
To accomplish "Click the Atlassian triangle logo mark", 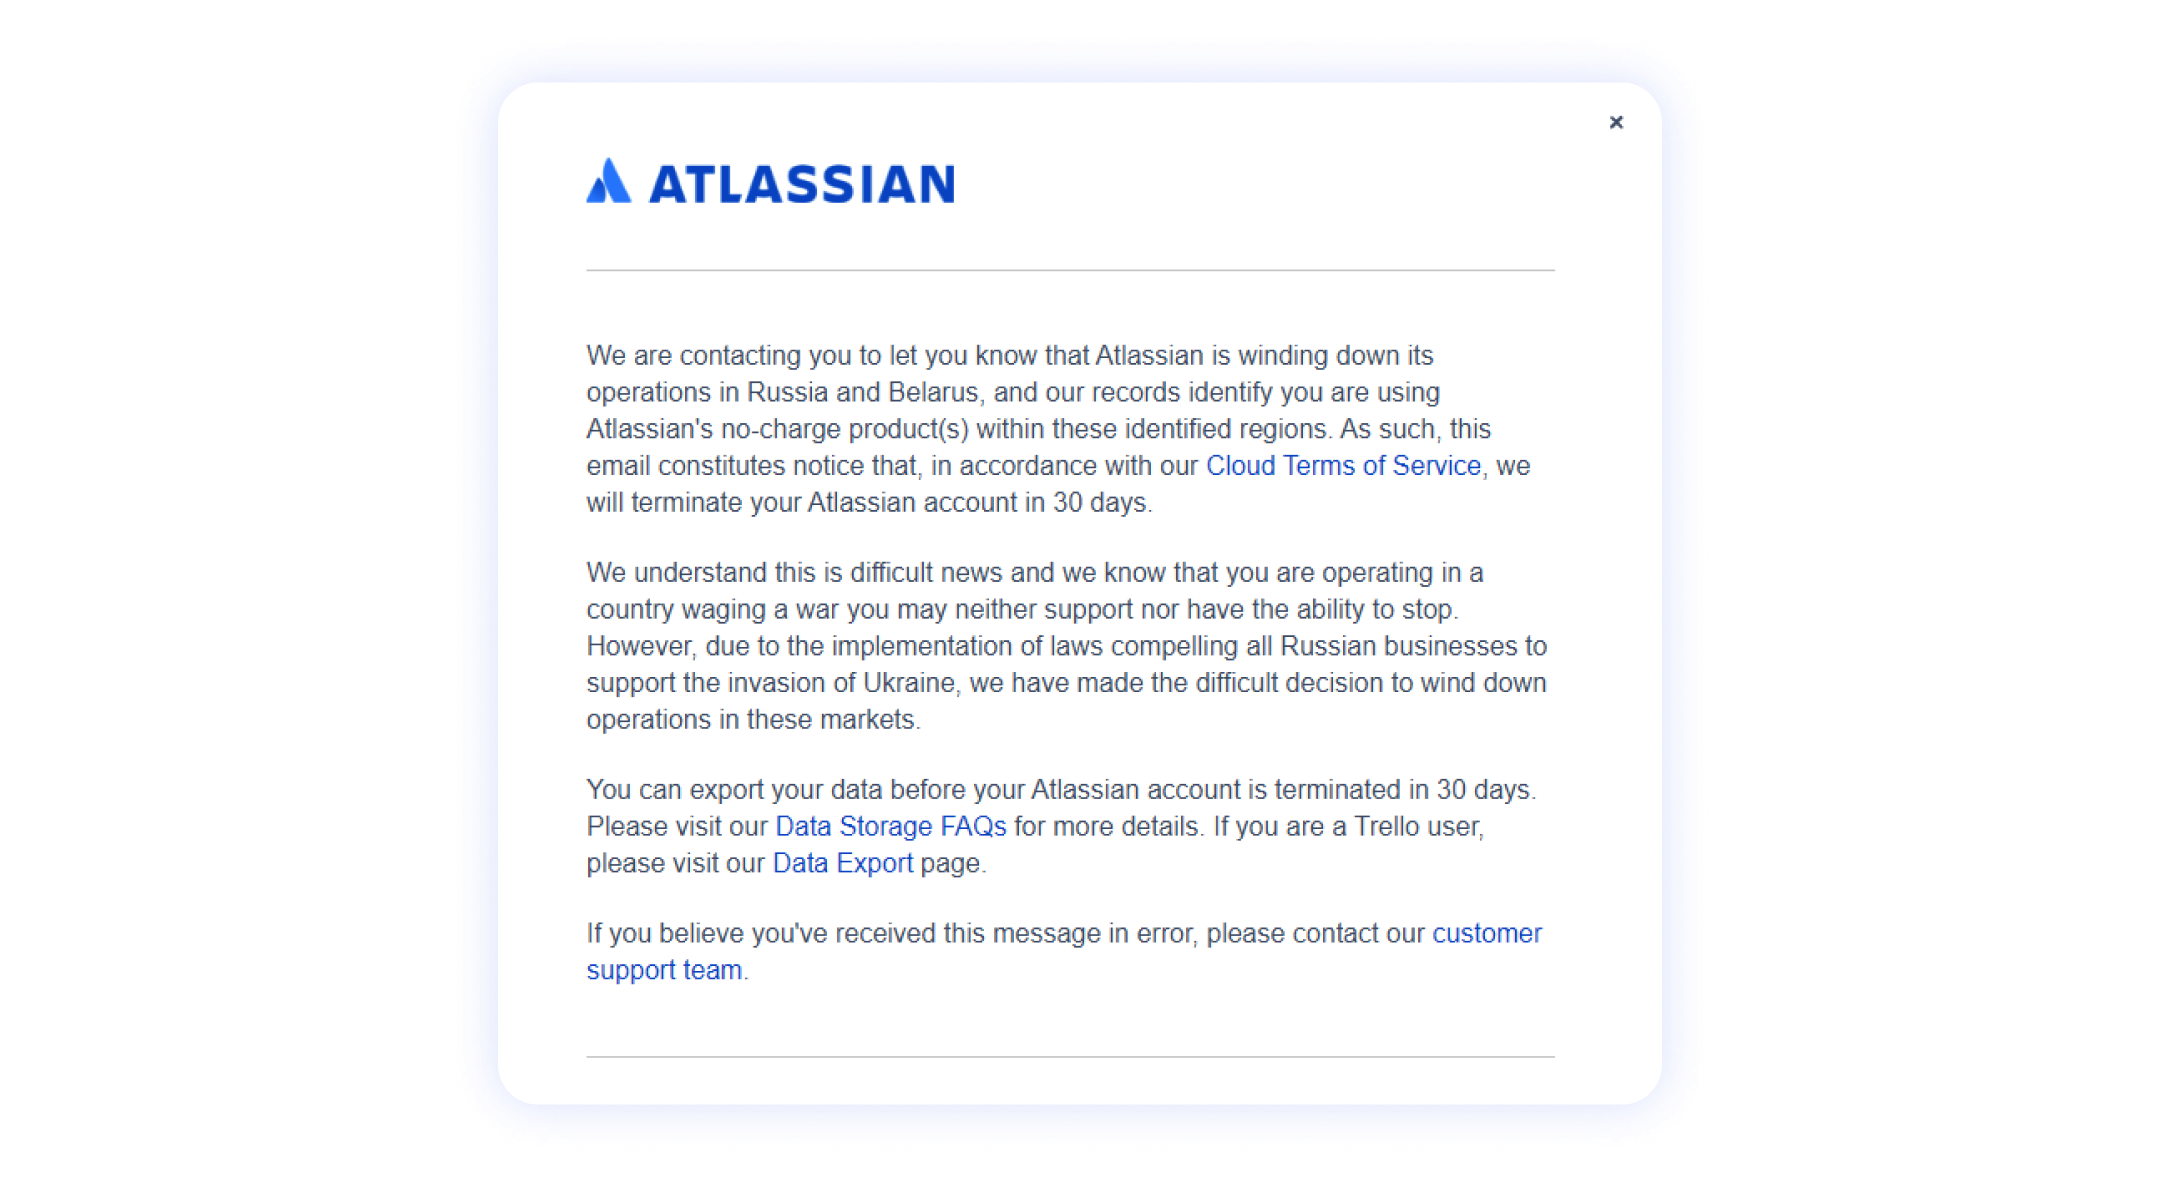I will tap(608, 181).
